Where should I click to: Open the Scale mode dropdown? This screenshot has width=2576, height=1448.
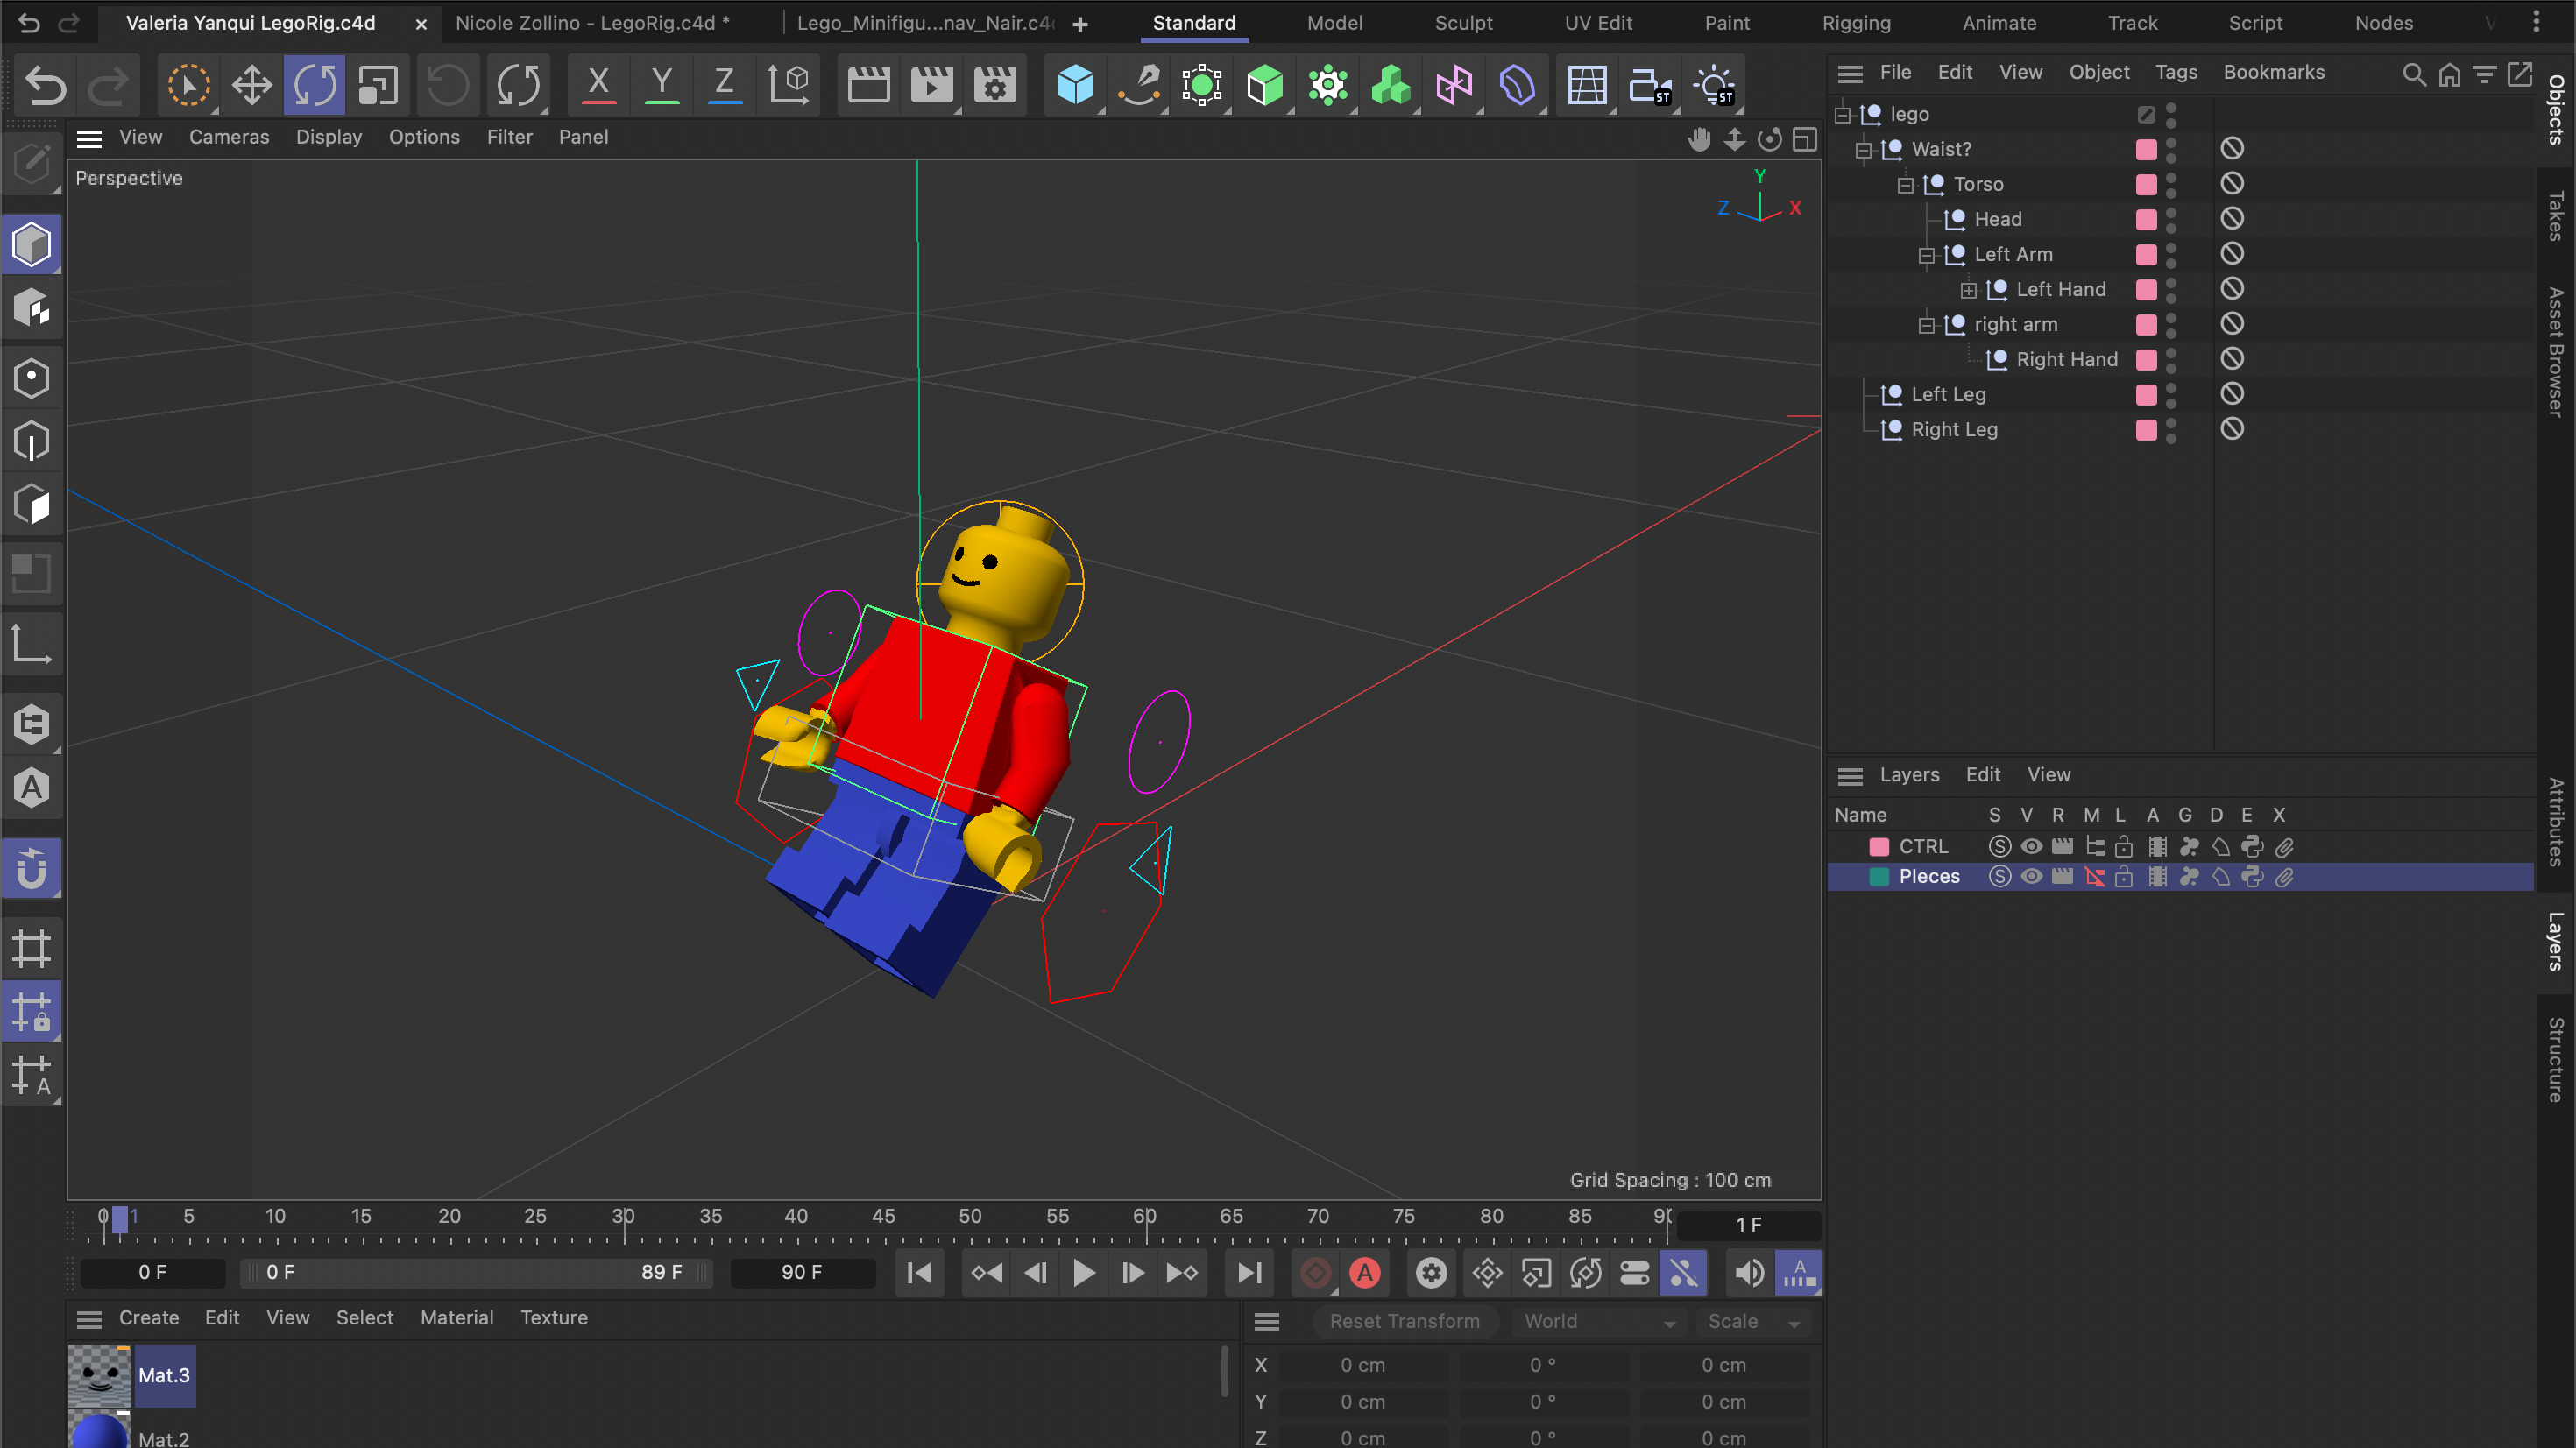tap(1752, 1321)
